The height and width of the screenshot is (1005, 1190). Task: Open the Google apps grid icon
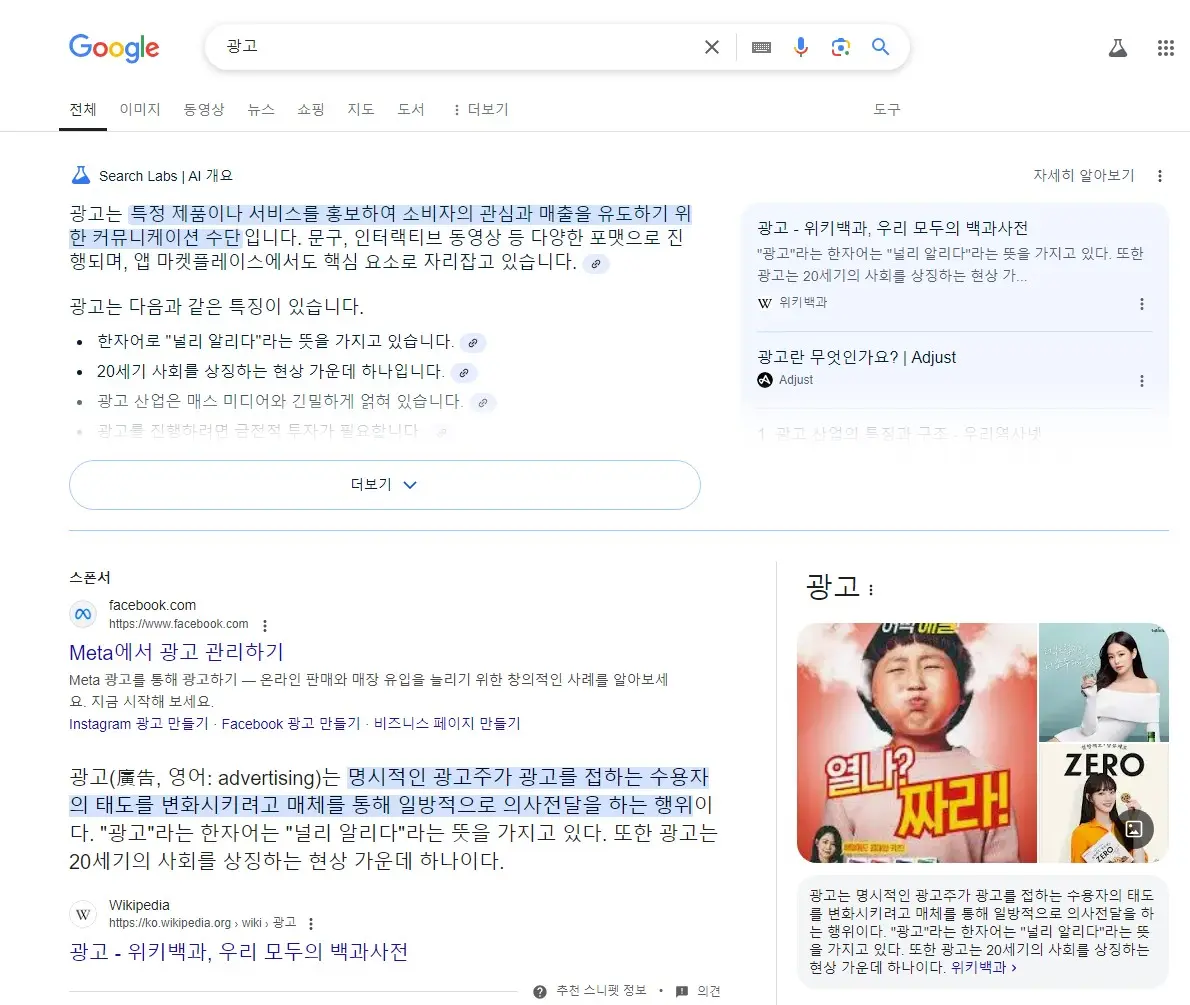coord(1164,47)
